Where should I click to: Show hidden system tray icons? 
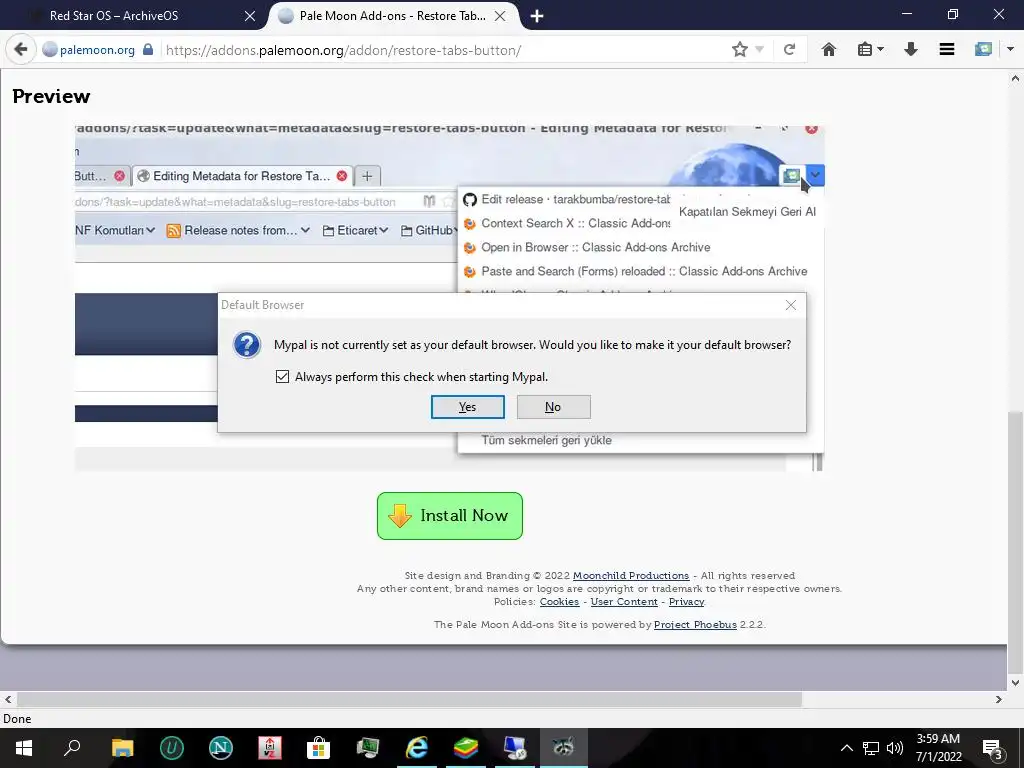point(846,748)
